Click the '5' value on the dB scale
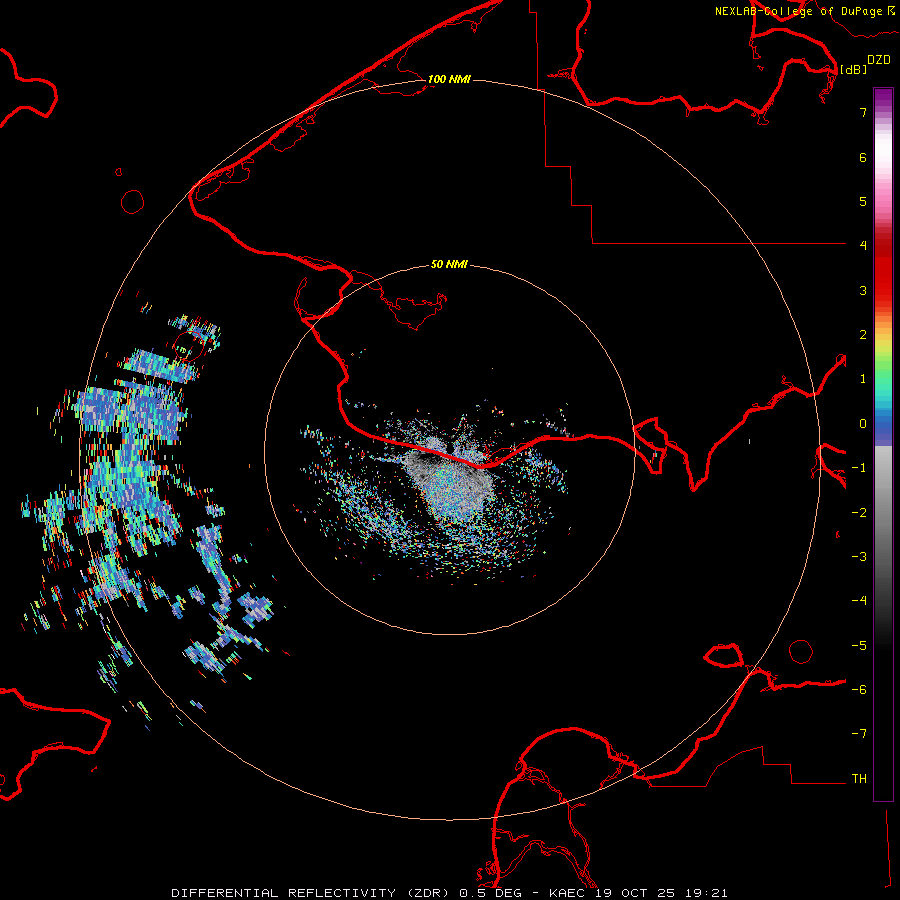900x900 pixels. coord(863,201)
